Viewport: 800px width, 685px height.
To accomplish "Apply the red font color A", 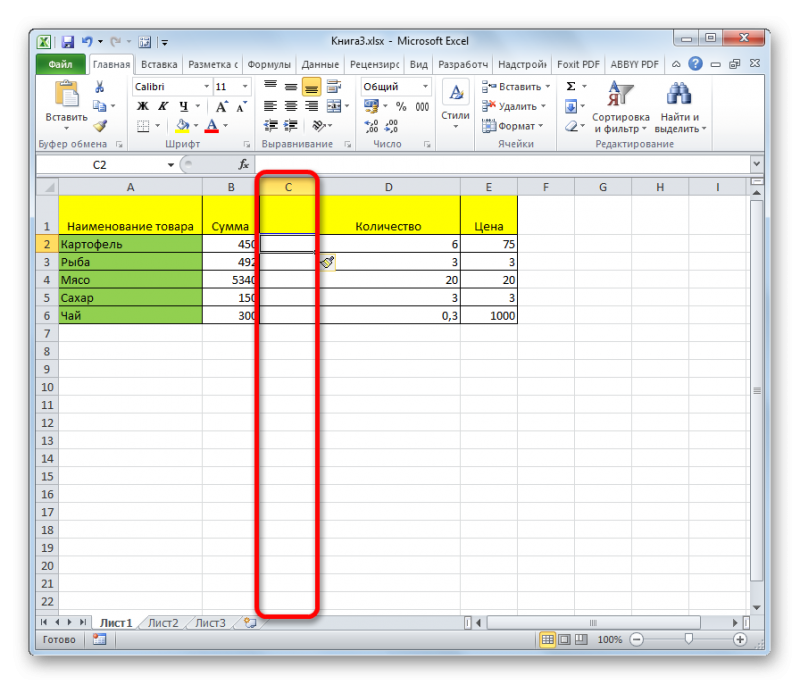I will coord(212,125).
